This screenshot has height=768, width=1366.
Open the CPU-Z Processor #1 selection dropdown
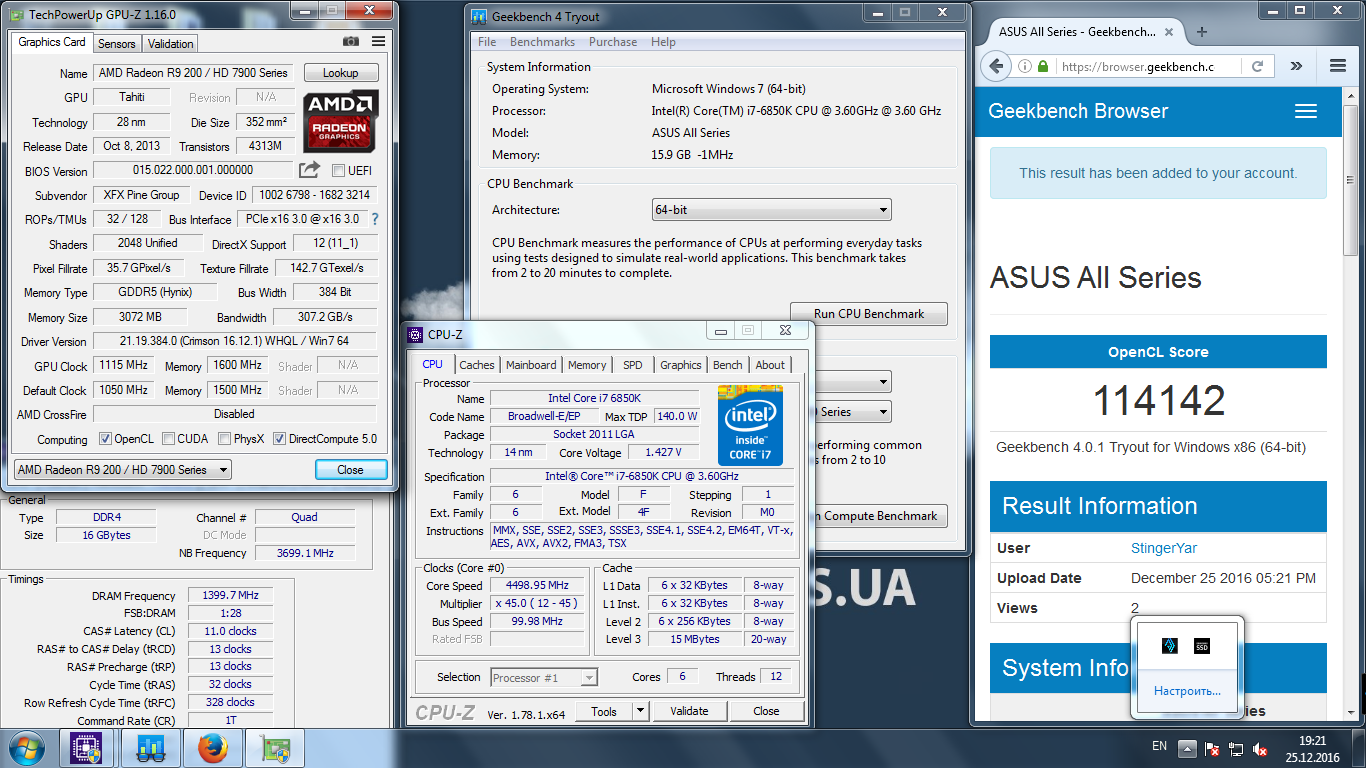(544, 677)
